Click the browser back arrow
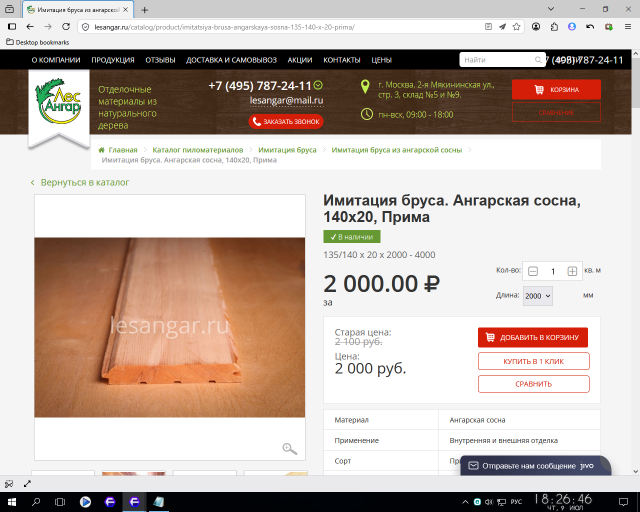Screen dimensions: 640x512 (30, 27)
